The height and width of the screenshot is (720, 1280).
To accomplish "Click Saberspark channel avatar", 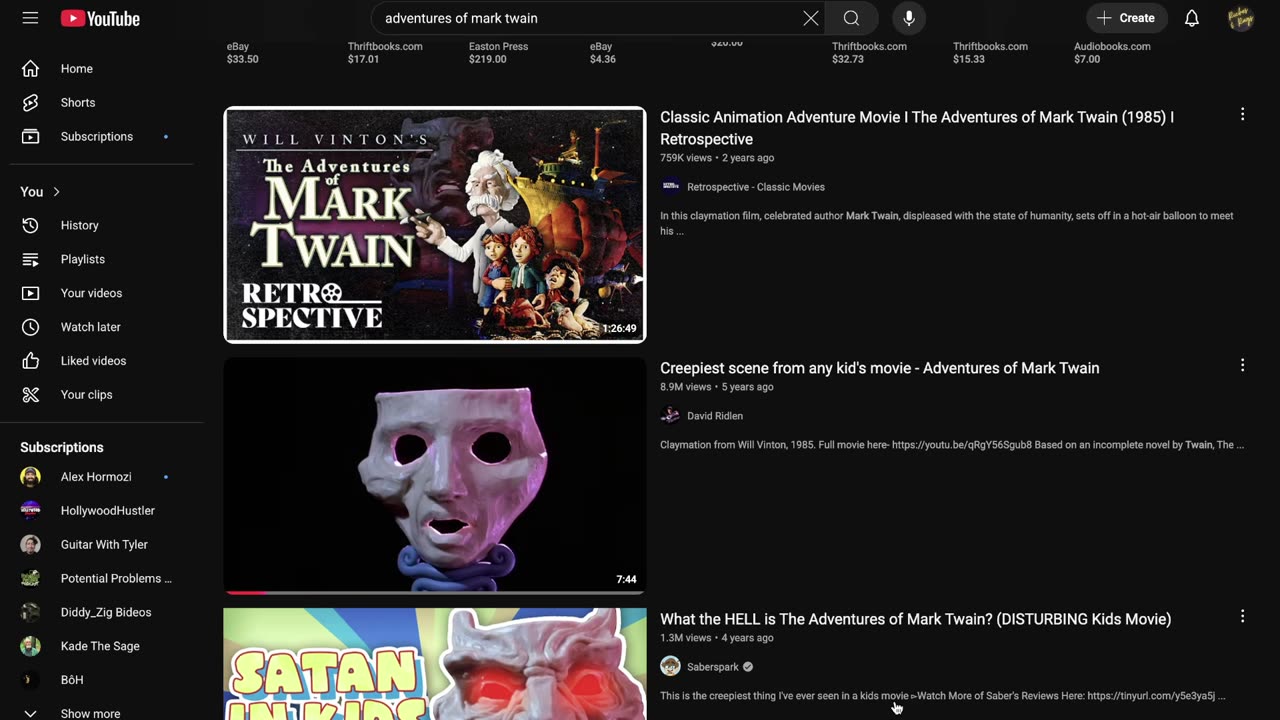I will (x=670, y=667).
